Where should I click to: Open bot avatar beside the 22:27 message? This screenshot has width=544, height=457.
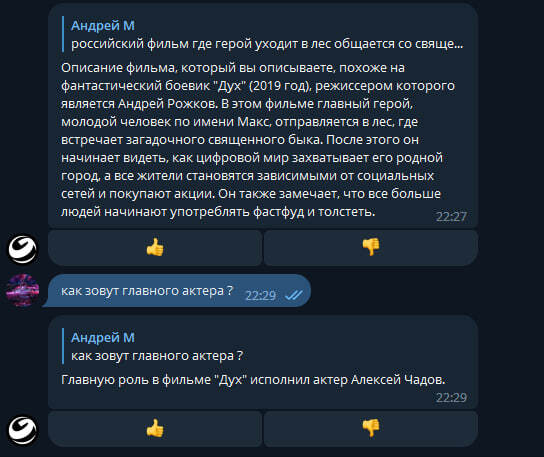[23, 249]
